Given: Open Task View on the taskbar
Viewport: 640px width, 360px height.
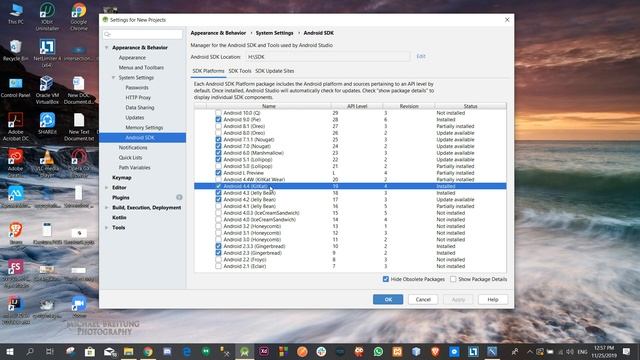Looking at the screenshot, I should pyautogui.click(x=49, y=351).
